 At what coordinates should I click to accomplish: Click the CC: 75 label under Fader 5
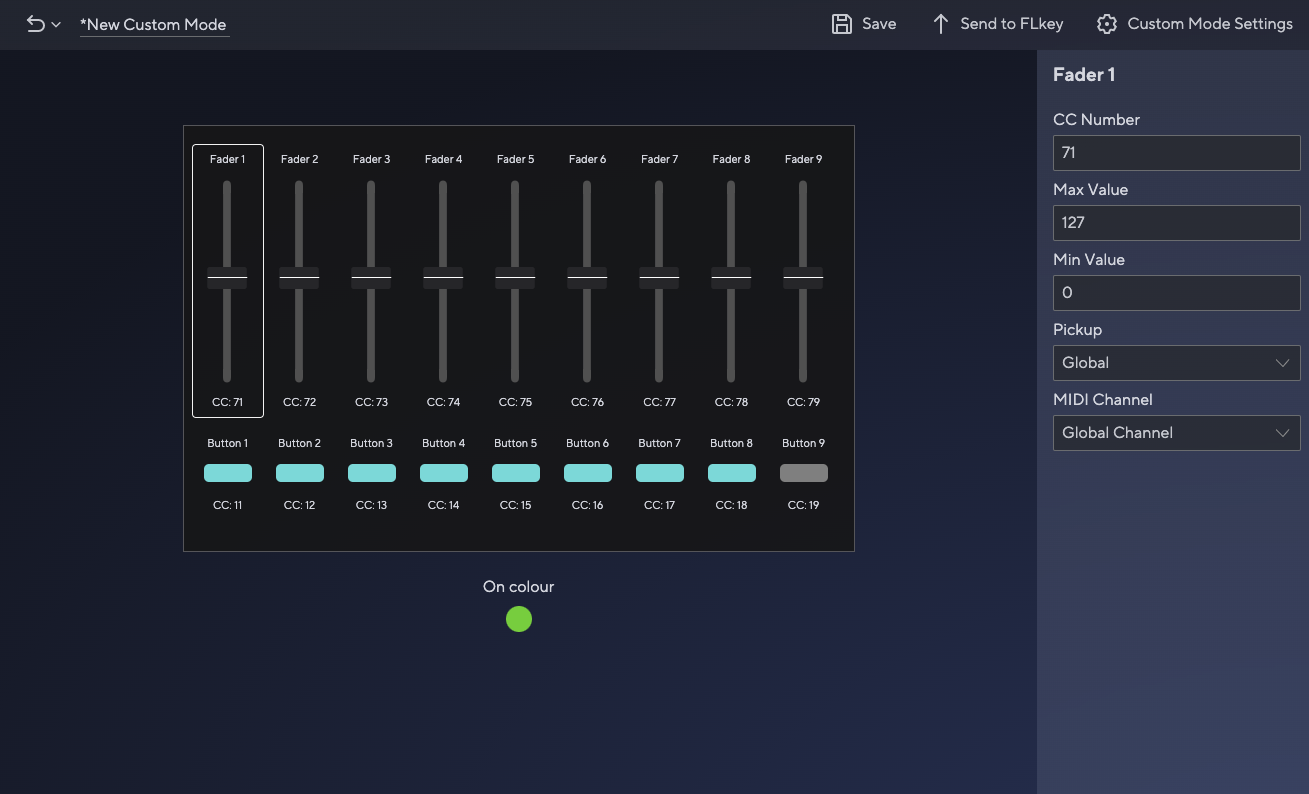tap(516, 402)
